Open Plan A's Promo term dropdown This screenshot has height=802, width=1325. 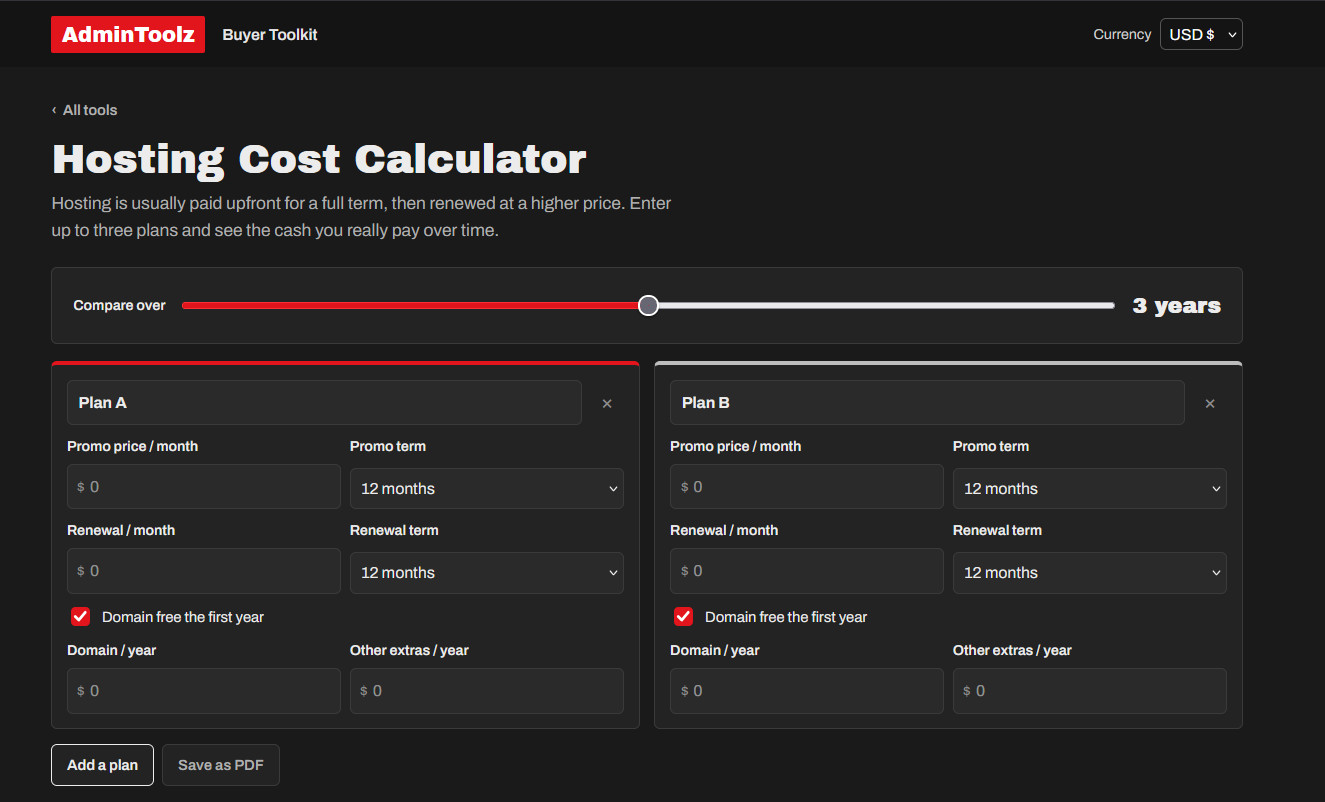(487, 488)
